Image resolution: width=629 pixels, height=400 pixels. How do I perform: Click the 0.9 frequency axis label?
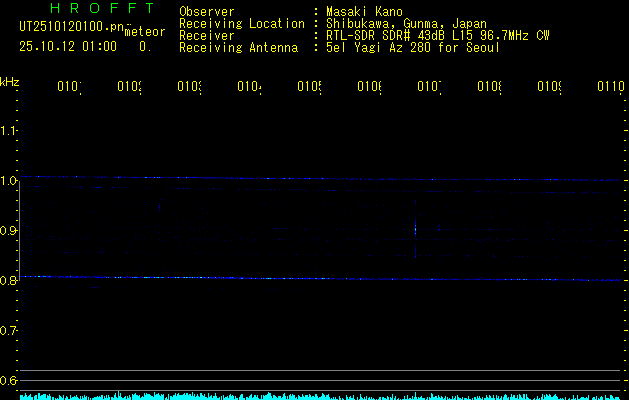pyautogui.click(x=9, y=231)
